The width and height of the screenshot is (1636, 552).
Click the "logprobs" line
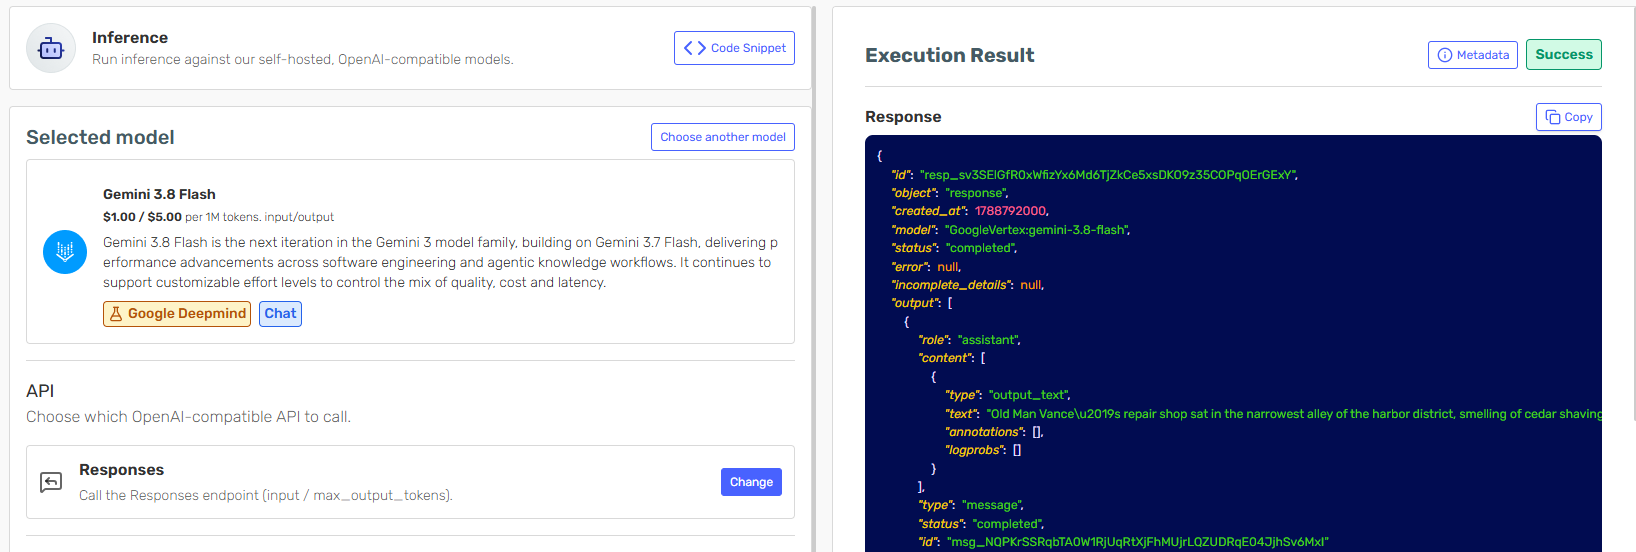(983, 450)
